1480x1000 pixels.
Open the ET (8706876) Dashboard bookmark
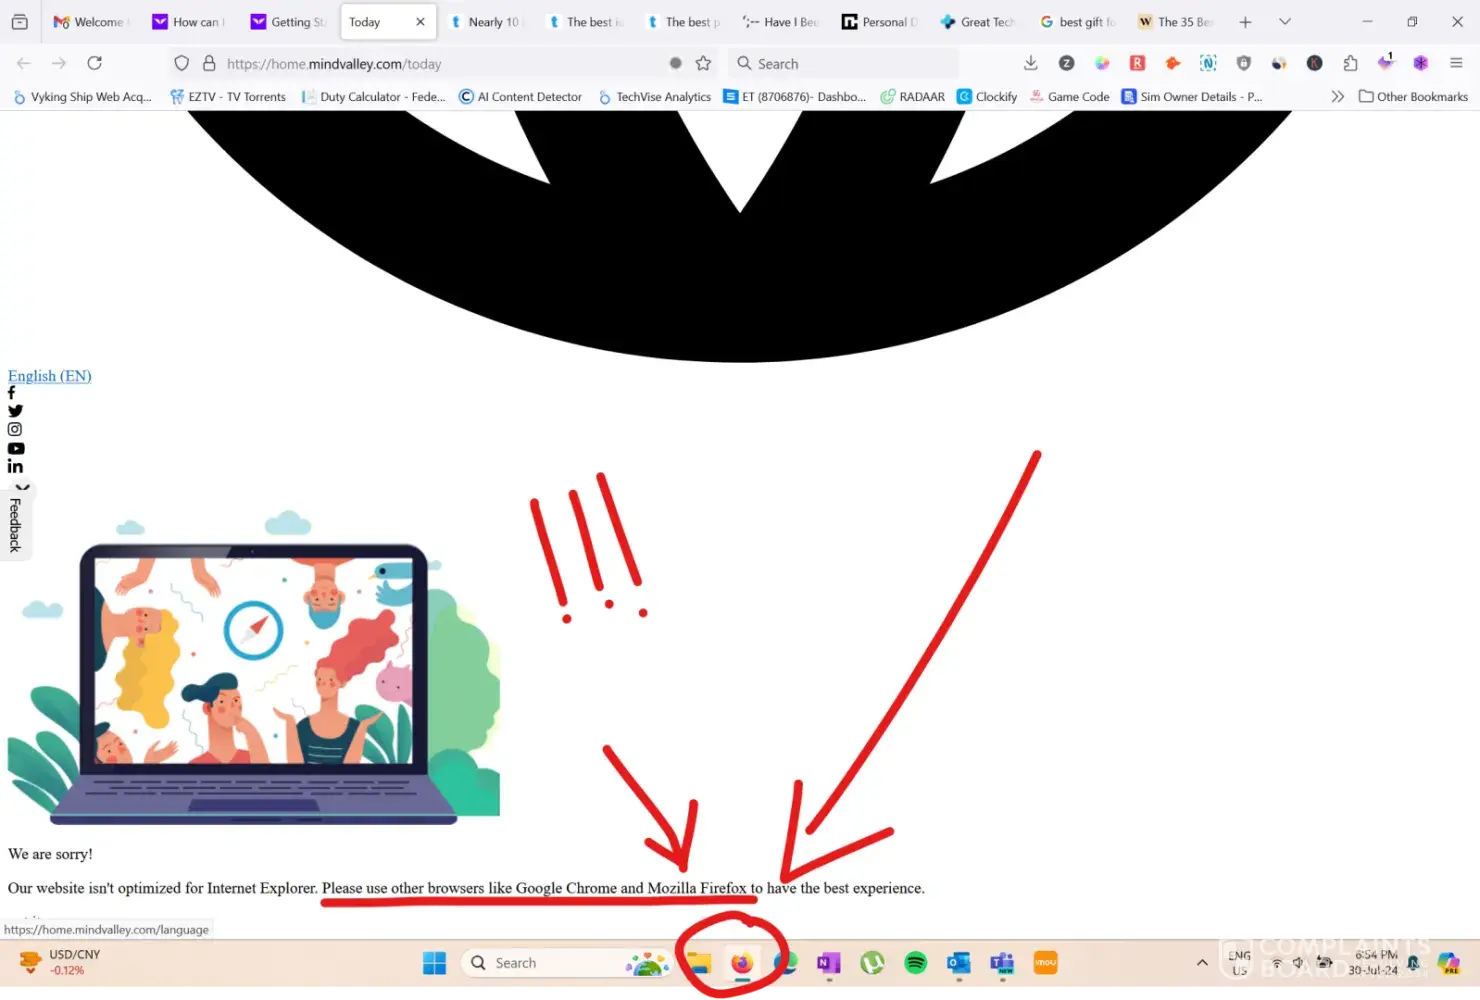[x=795, y=97]
